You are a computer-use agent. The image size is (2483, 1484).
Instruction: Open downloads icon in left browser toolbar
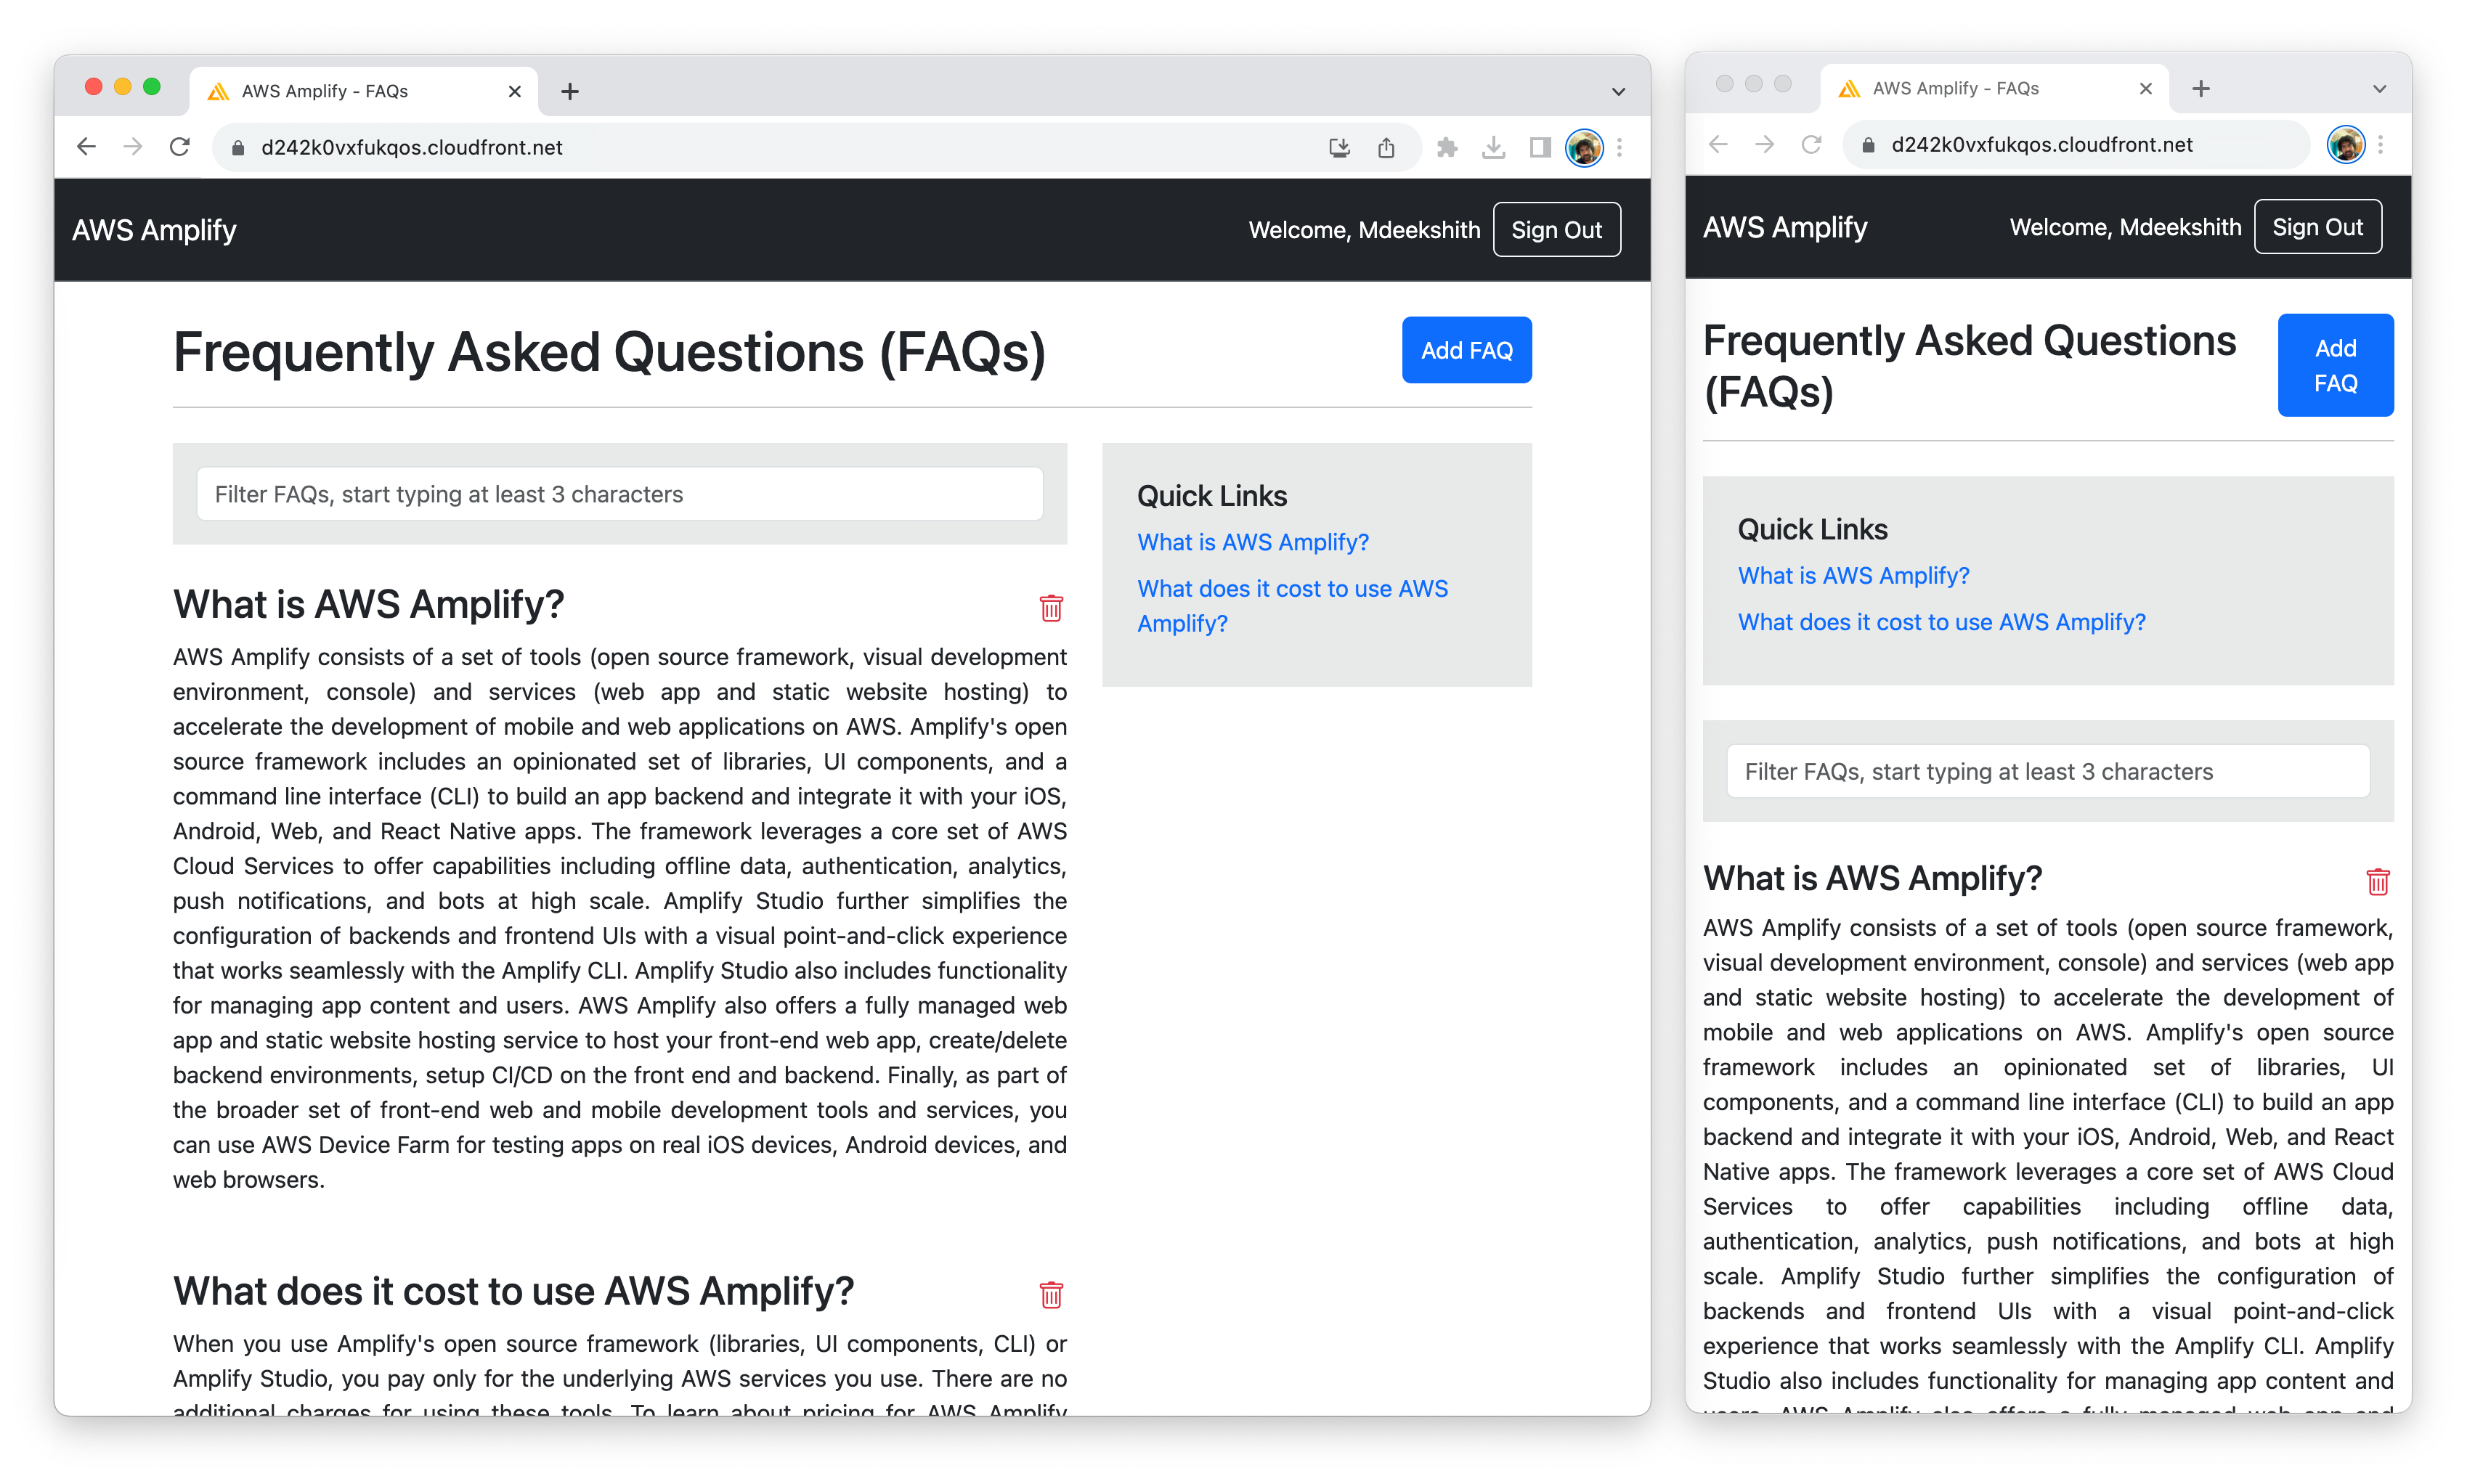point(1493,148)
